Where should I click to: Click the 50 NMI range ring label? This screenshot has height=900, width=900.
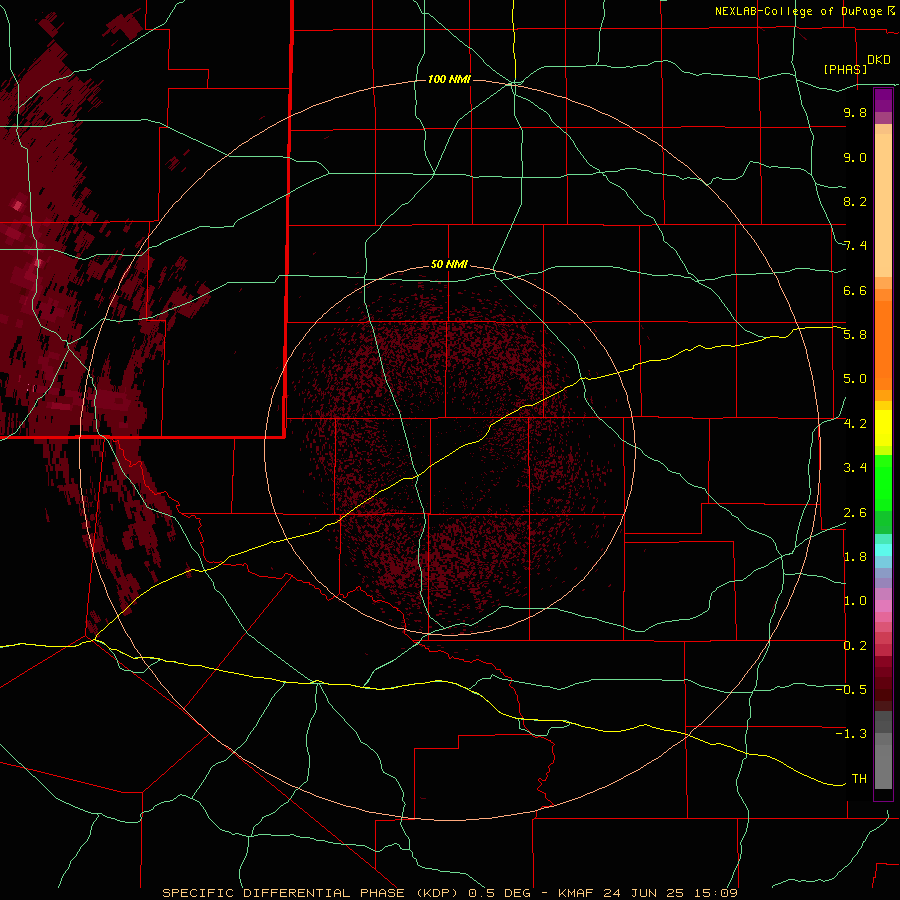pyautogui.click(x=449, y=264)
